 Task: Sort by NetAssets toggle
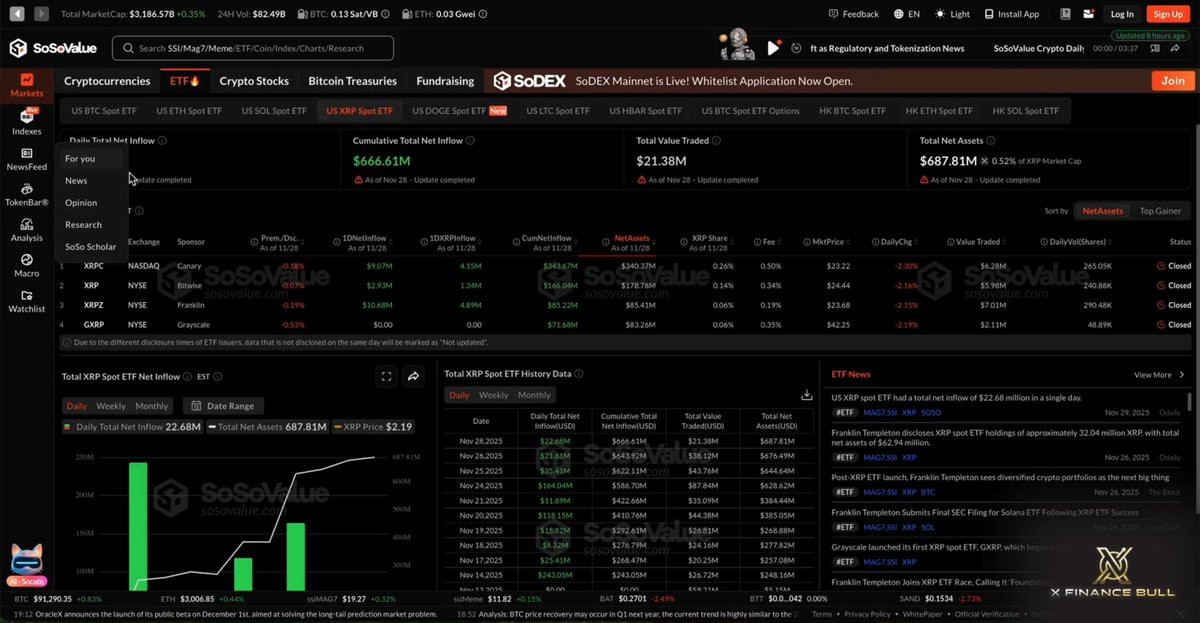[1102, 211]
